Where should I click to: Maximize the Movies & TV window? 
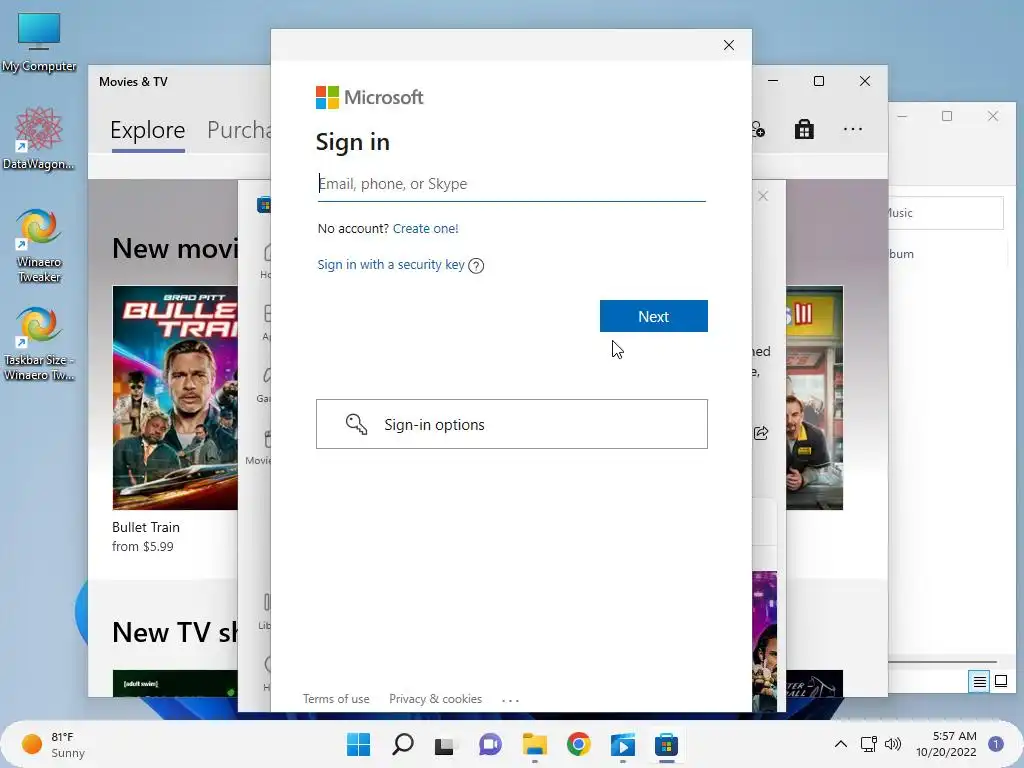click(819, 81)
